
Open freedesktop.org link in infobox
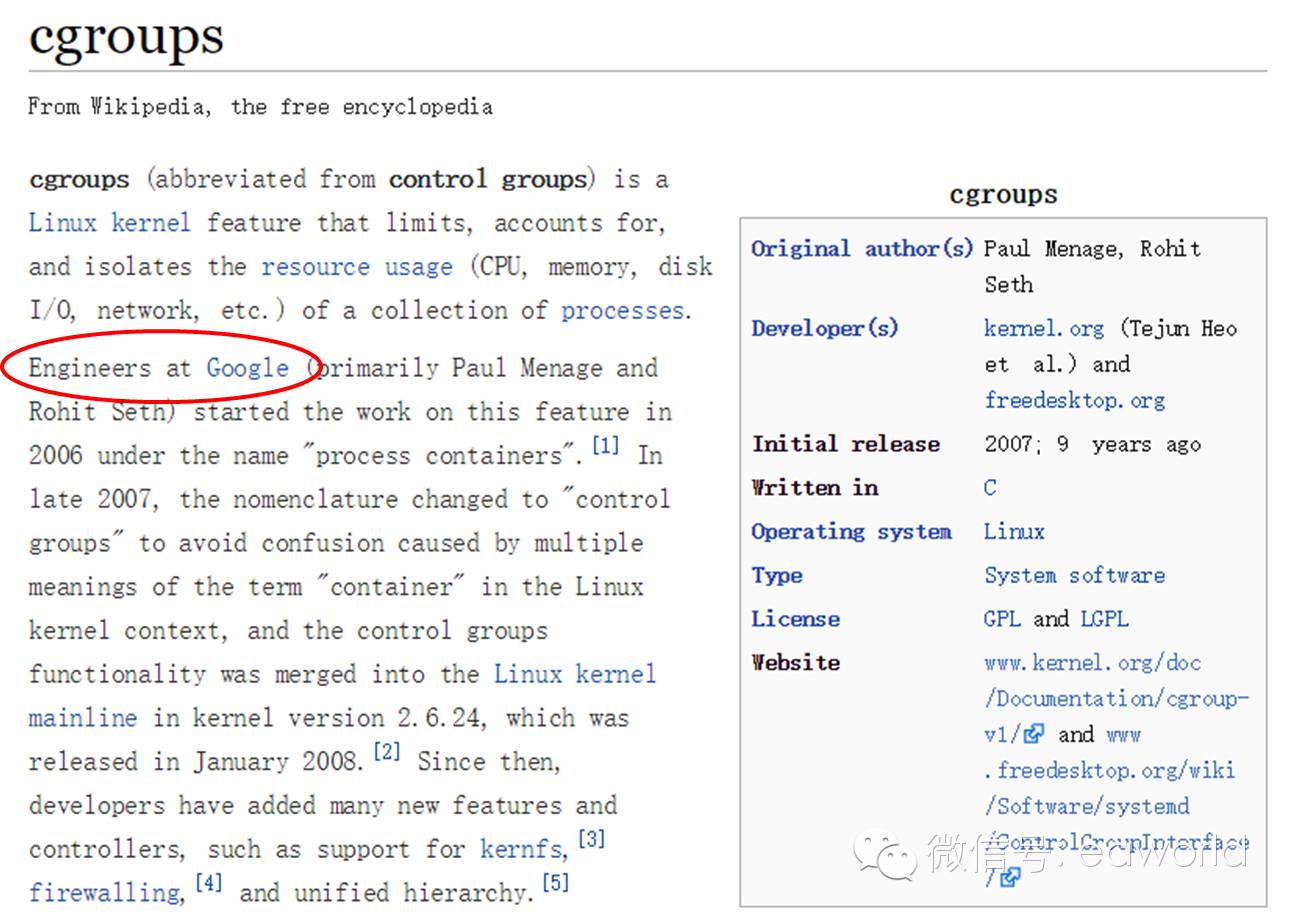click(1074, 400)
